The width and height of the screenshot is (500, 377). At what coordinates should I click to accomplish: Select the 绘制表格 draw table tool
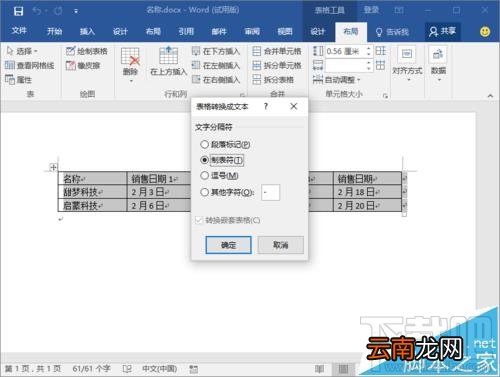click(87, 51)
